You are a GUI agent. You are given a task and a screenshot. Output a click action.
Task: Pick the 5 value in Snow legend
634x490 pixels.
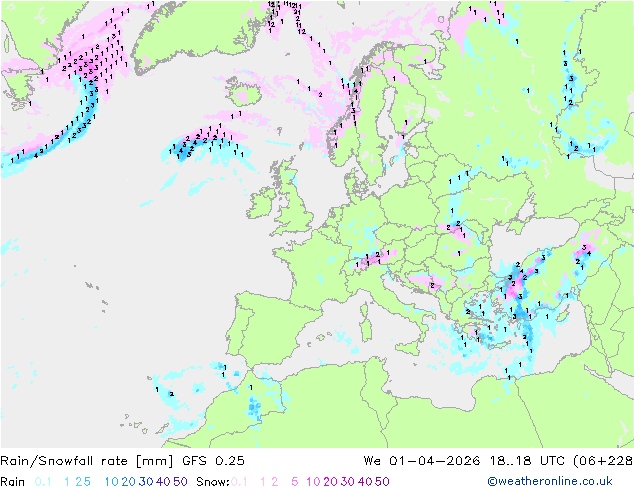click(295, 482)
